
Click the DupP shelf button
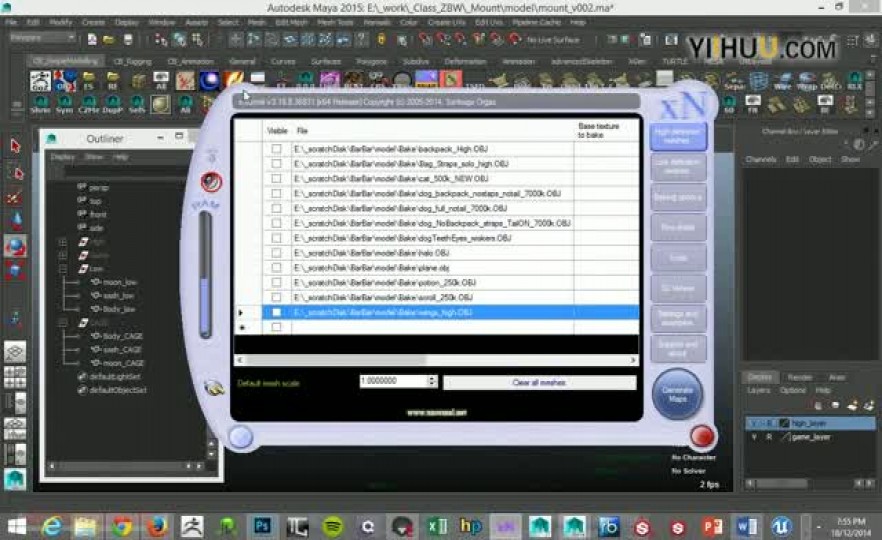(x=112, y=105)
